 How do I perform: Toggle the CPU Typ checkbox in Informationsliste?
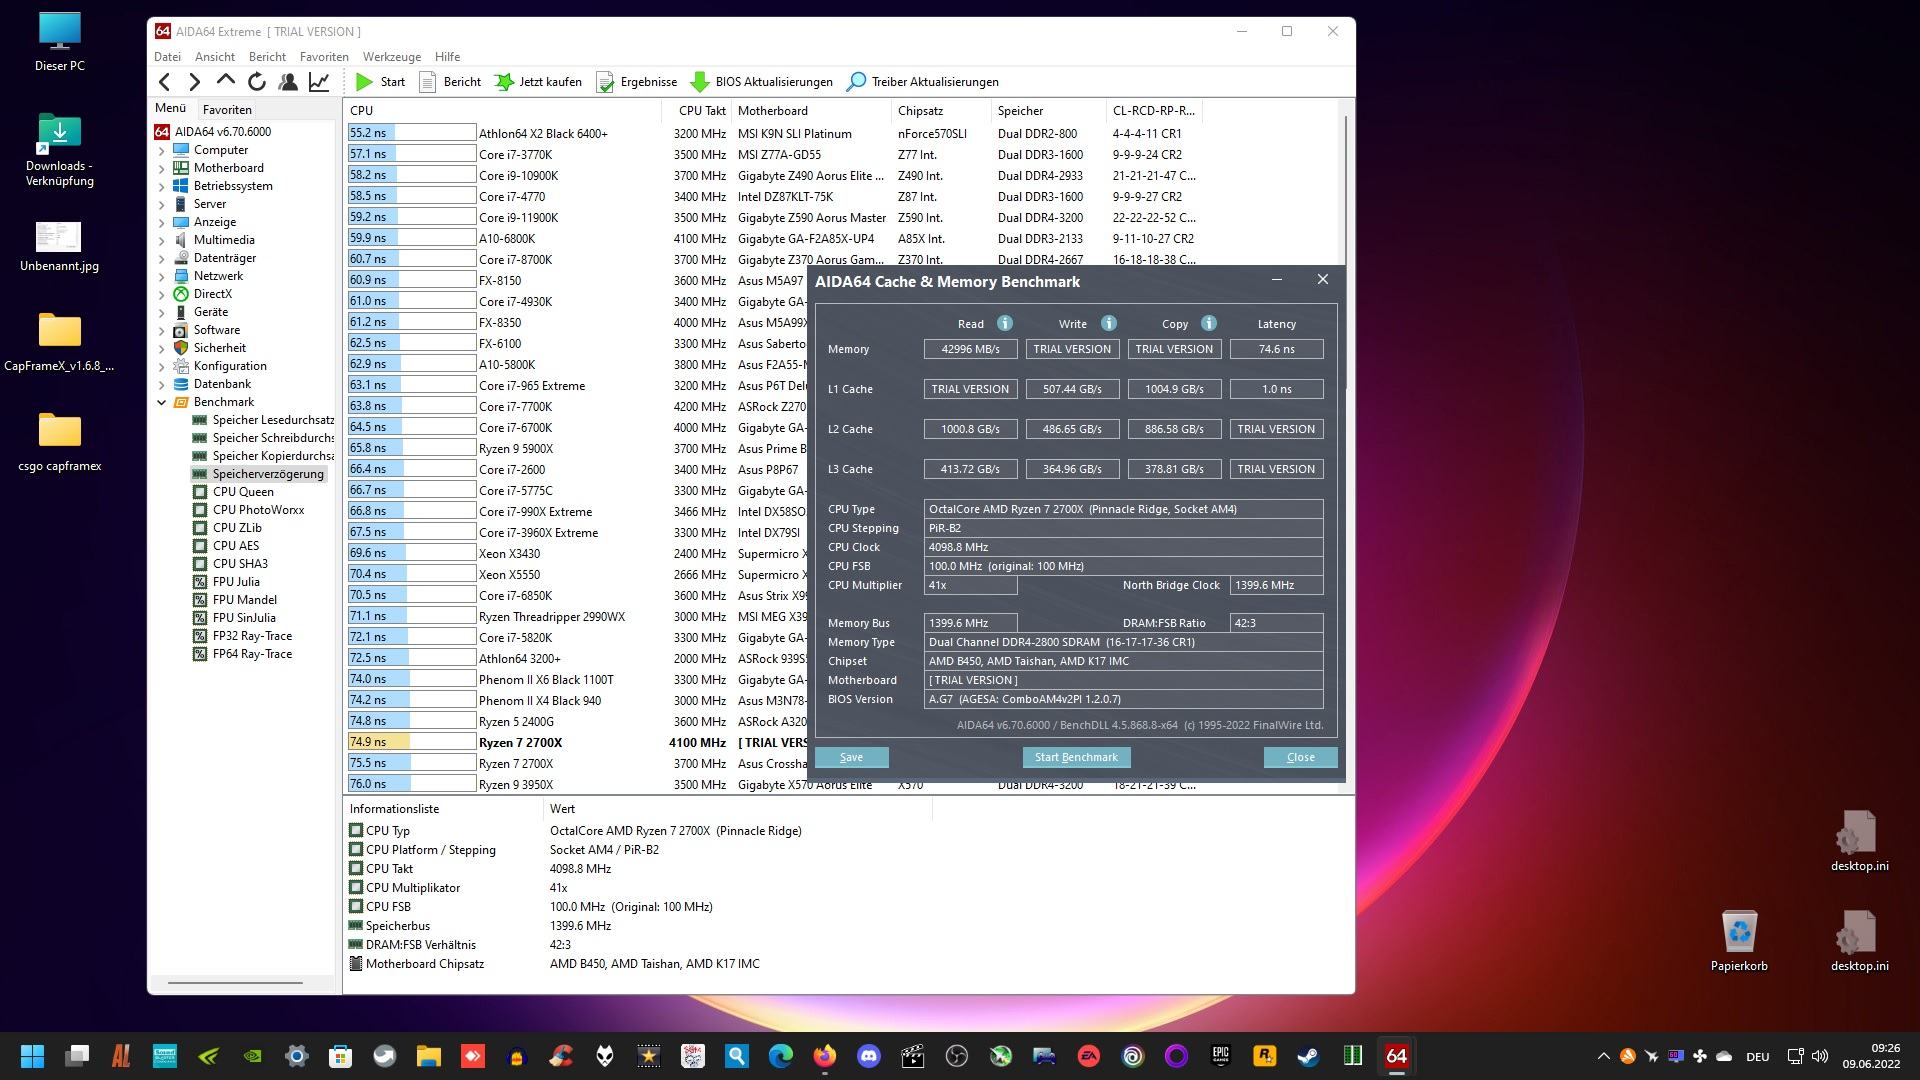pos(356,830)
